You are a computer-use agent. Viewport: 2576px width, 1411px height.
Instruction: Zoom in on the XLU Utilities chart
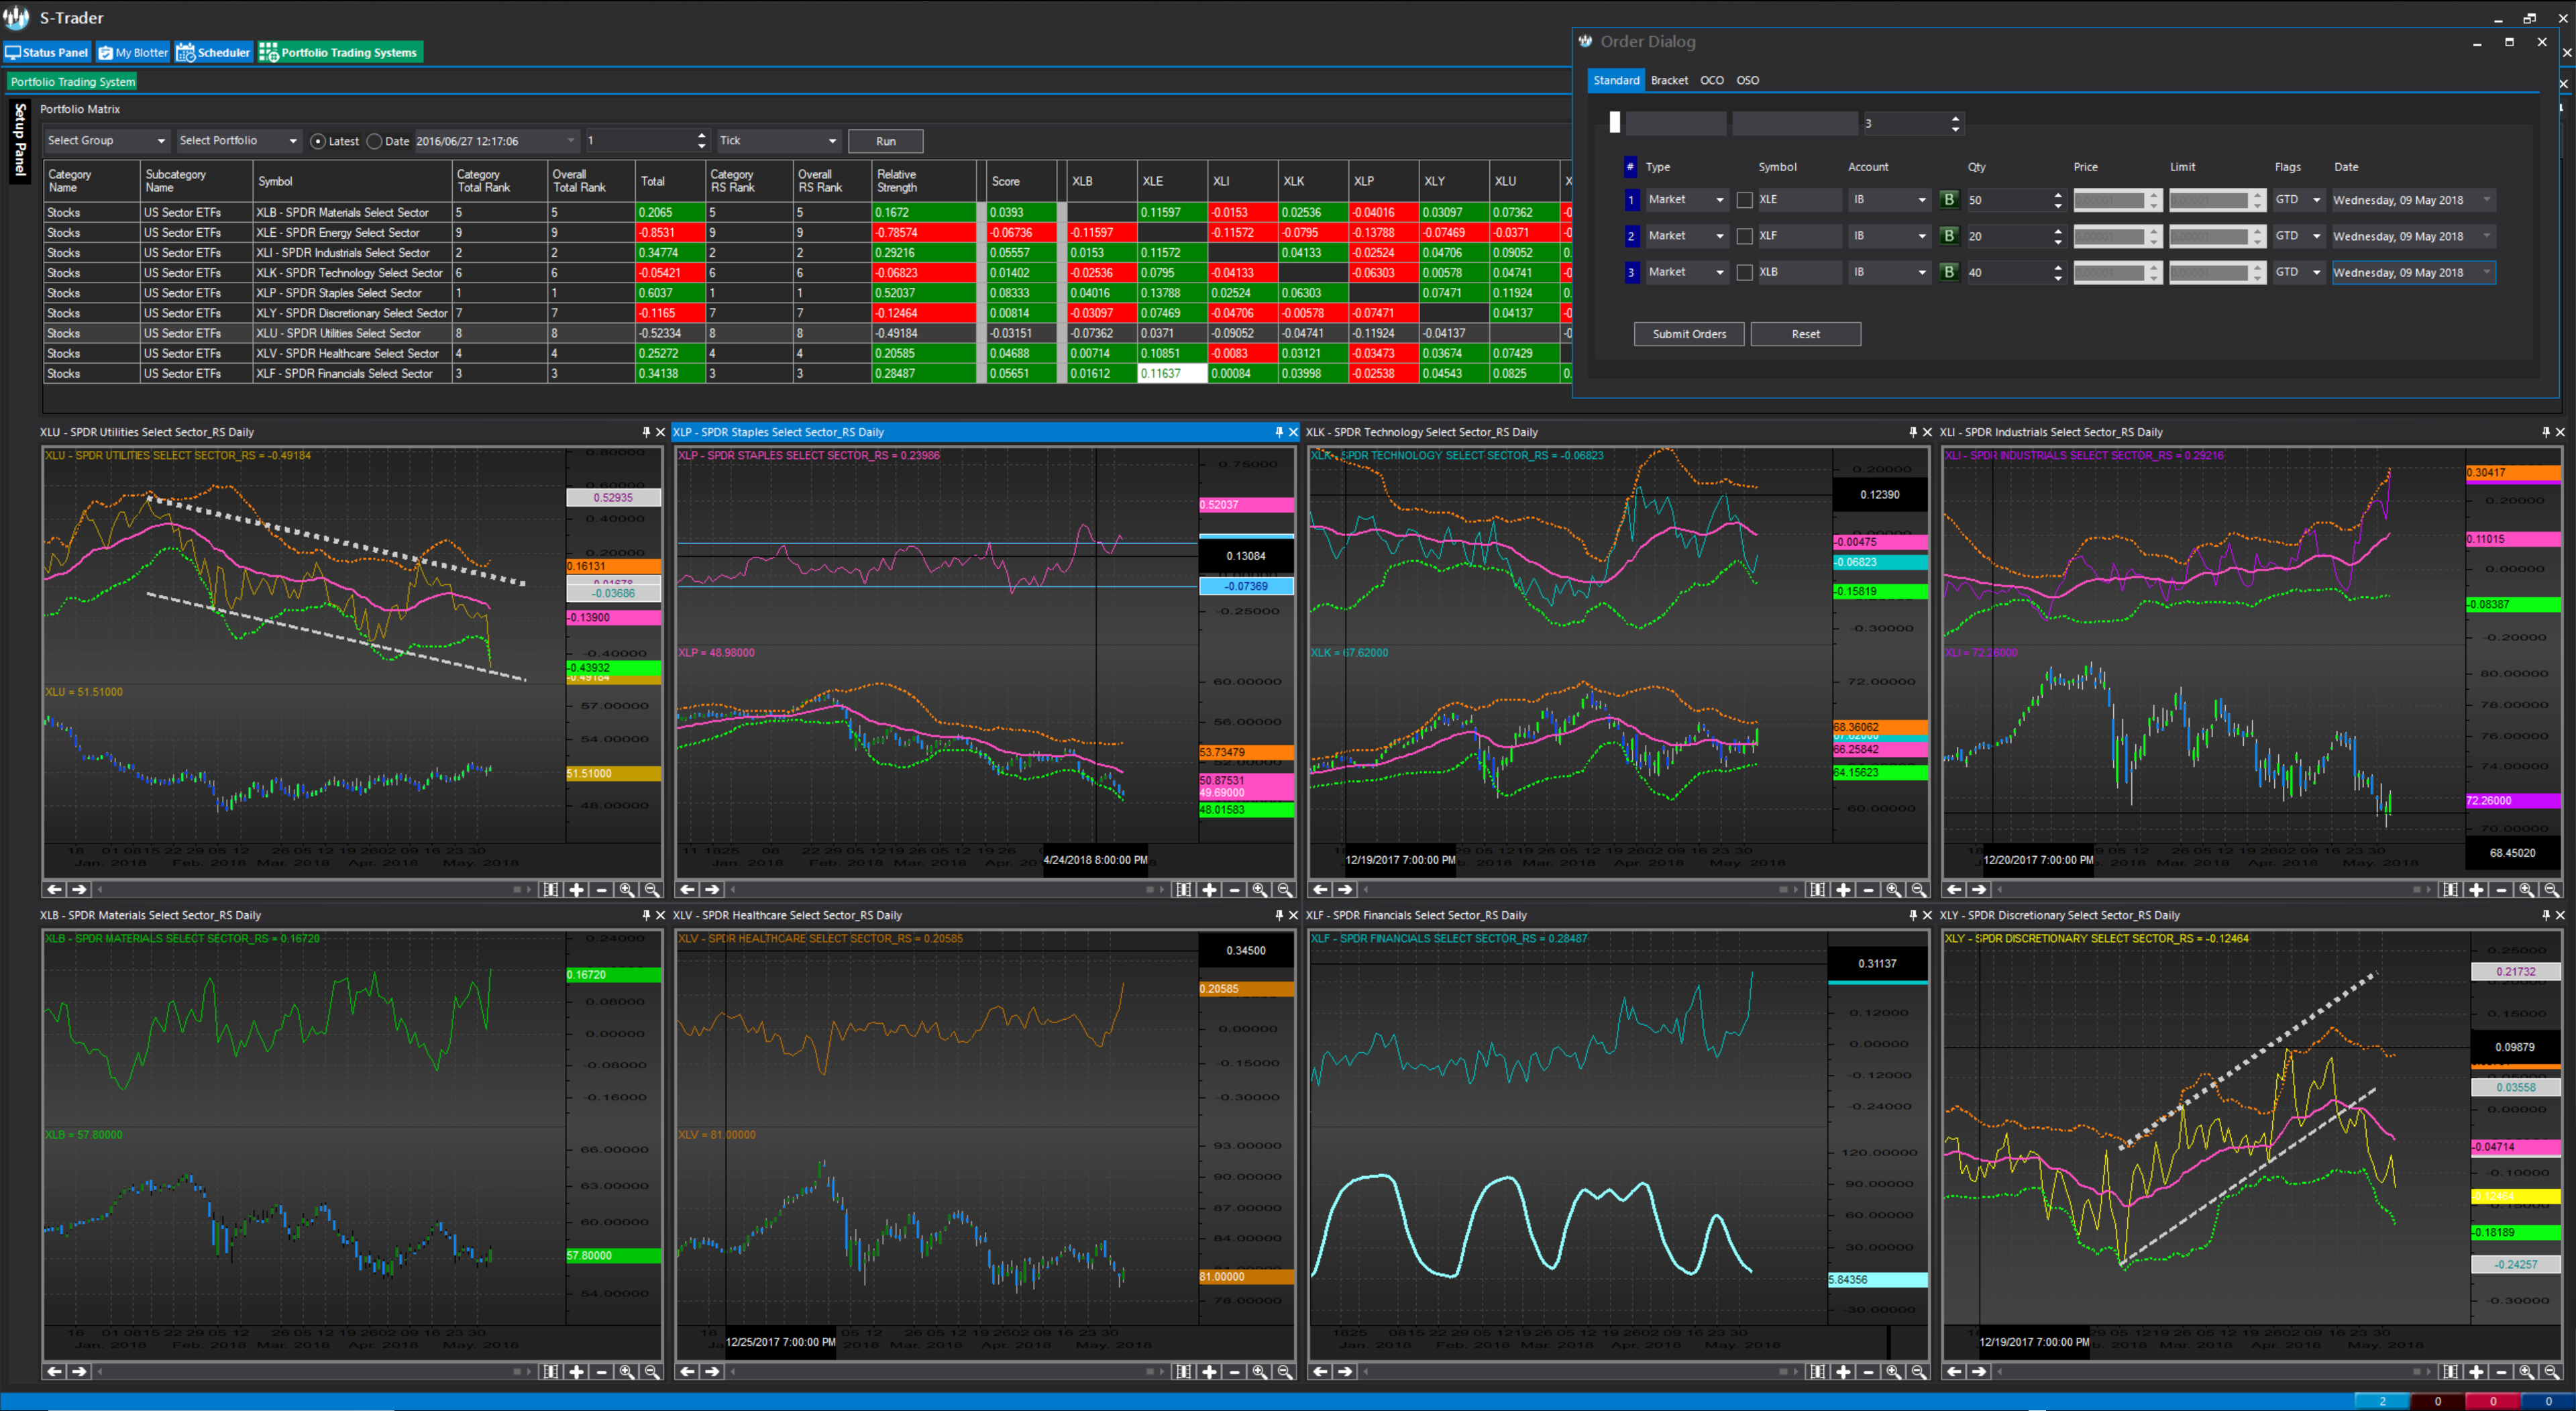(626, 889)
